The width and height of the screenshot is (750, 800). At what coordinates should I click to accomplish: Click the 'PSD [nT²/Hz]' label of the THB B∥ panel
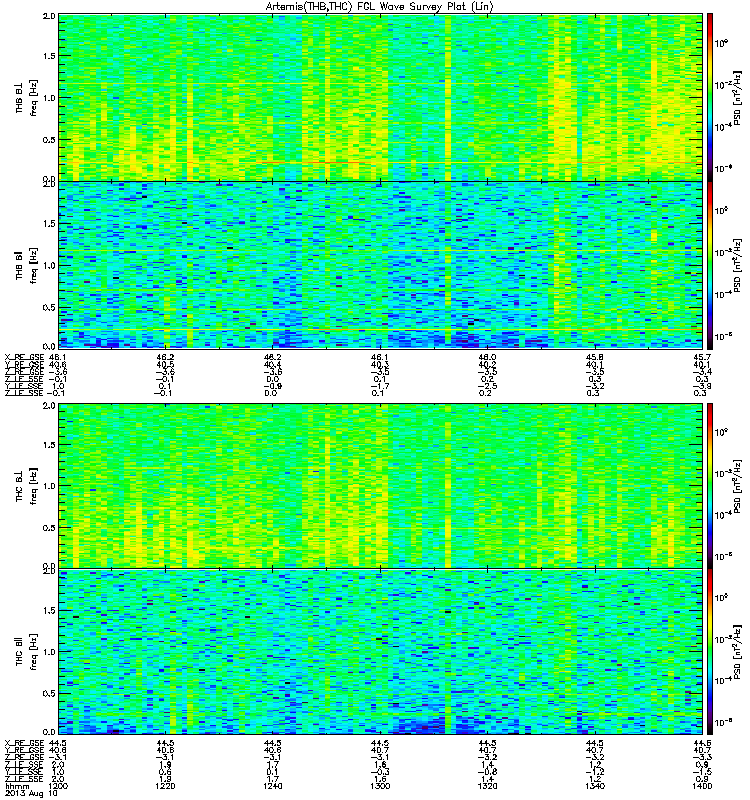(x=737, y=265)
